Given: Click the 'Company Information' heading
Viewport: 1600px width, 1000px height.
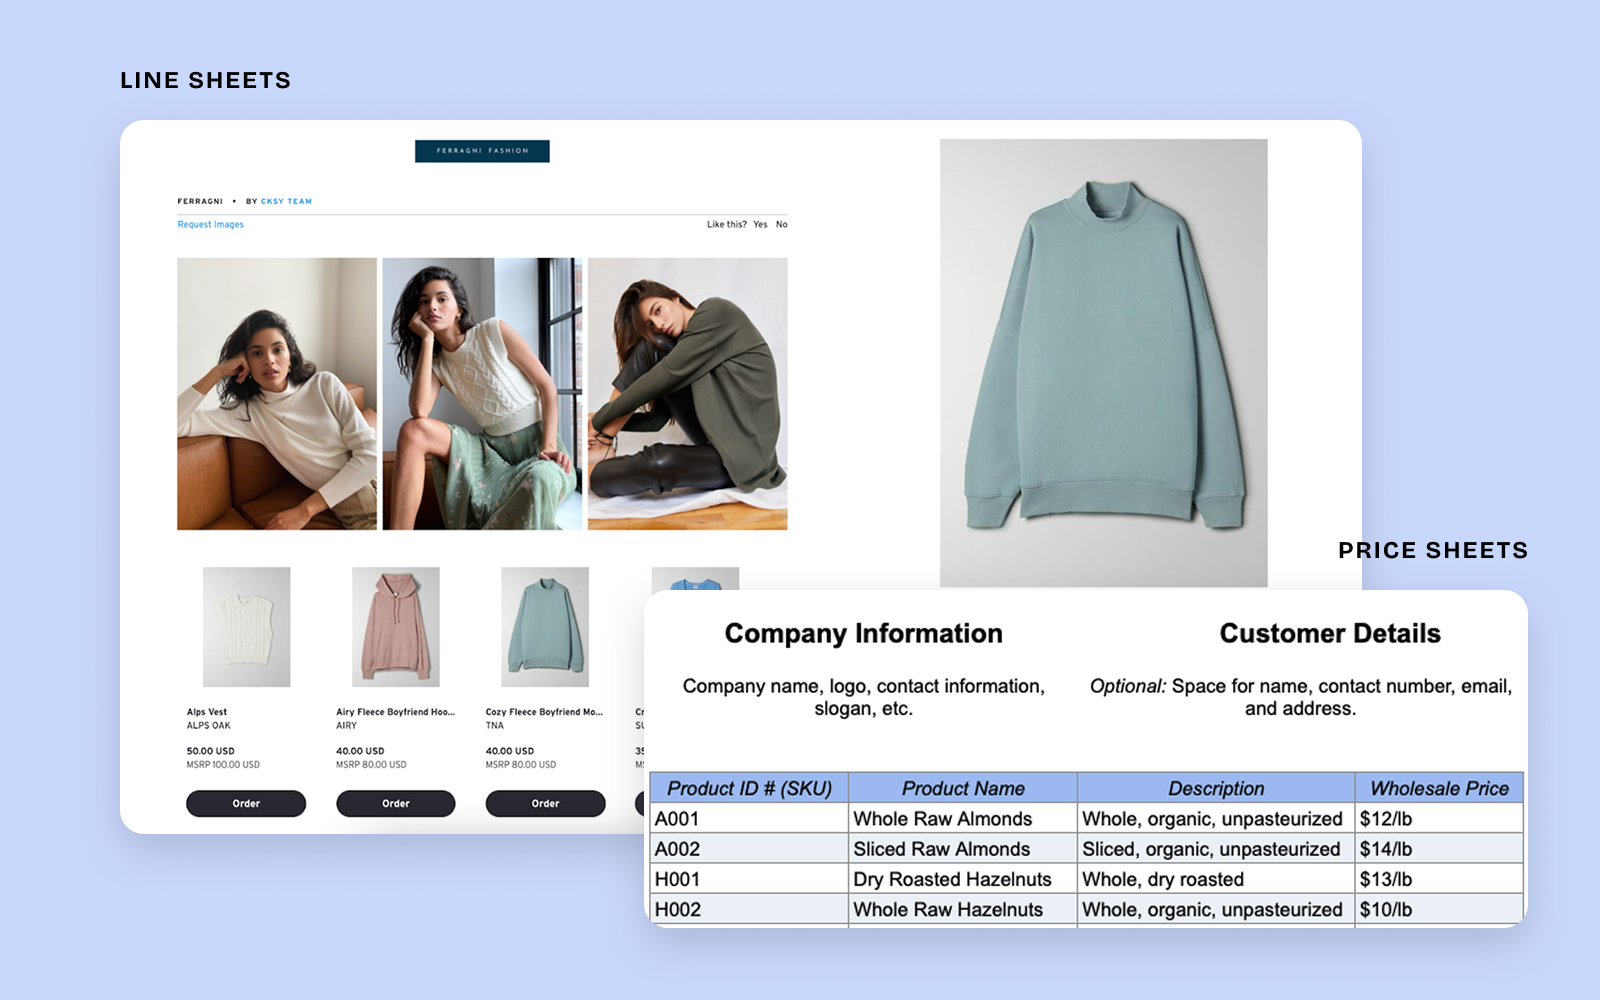Looking at the screenshot, I should (x=864, y=634).
